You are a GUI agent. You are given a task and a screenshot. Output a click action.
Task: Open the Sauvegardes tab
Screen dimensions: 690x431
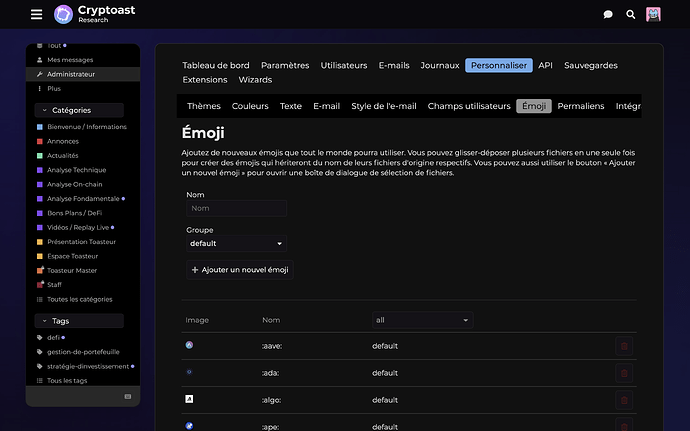591,65
